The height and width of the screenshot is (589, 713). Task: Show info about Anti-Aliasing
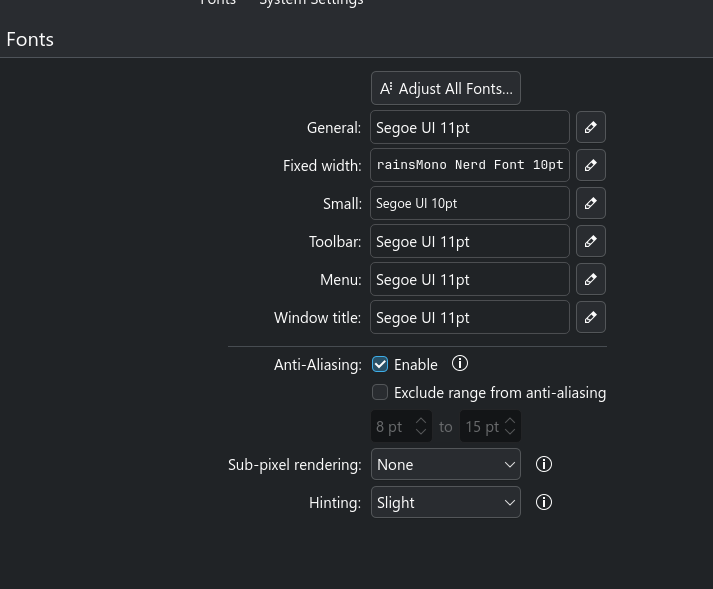coord(460,364)
